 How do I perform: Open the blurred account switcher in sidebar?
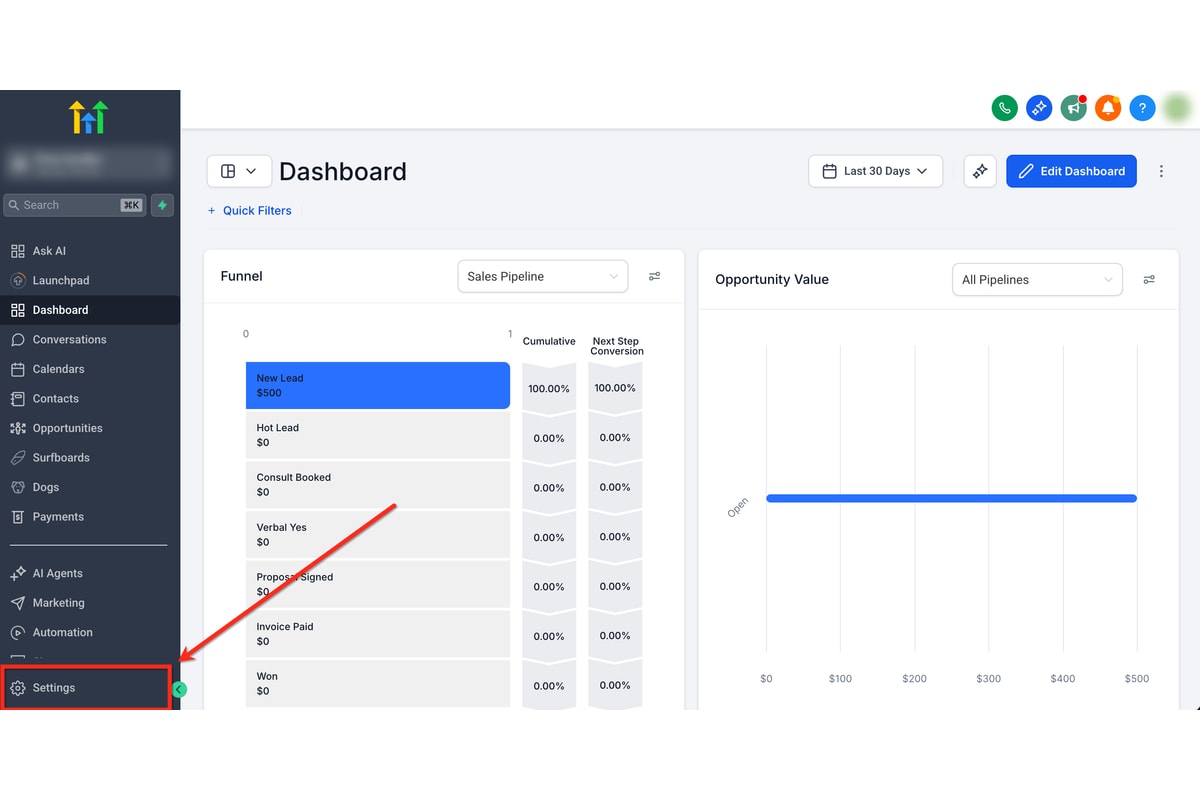(x=88, y=163)
